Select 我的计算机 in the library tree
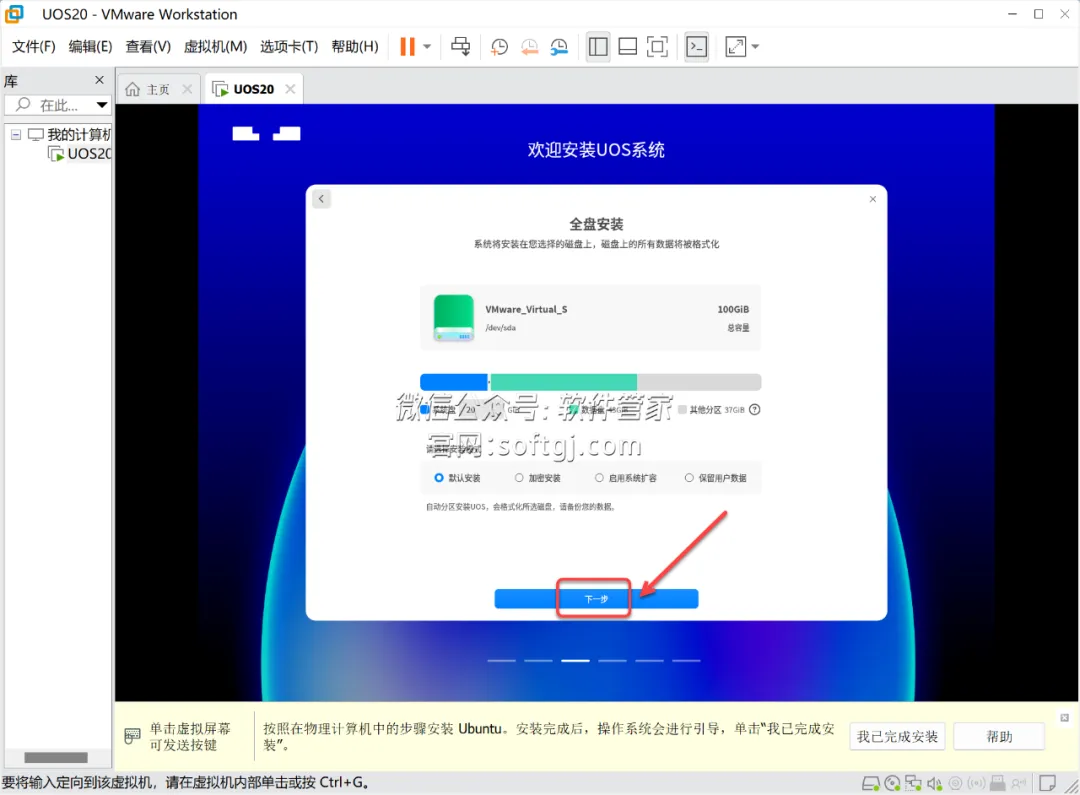Viewport: 1080px width, 795px height. click(x=70, y=134)
